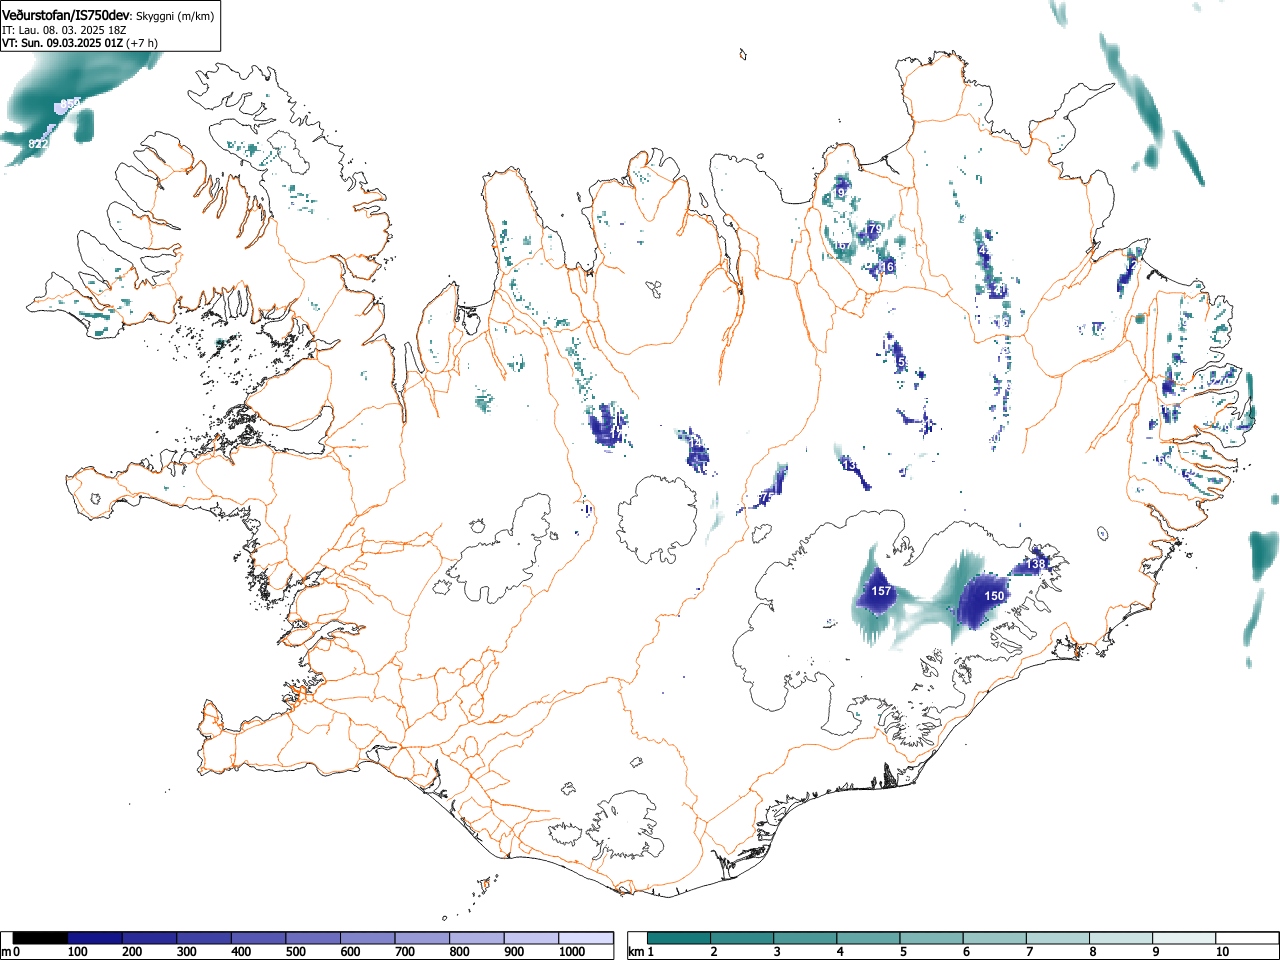Image resolution: width=1280 pixels, height=960 pixels.
Task: Click the '500' tick on the meters legend
Action: 296,952
